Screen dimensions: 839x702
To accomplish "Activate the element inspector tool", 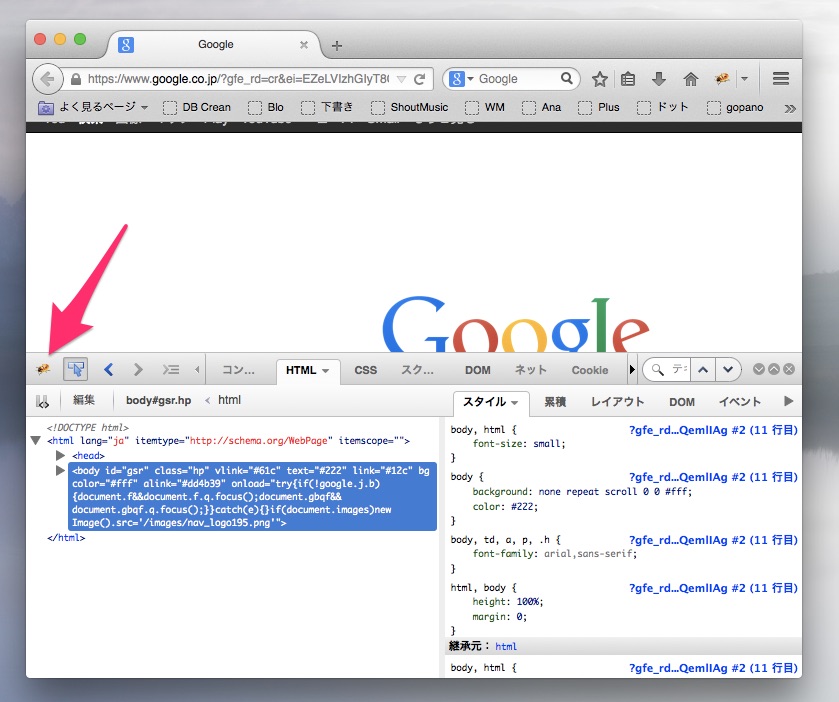I will point(75,369).
